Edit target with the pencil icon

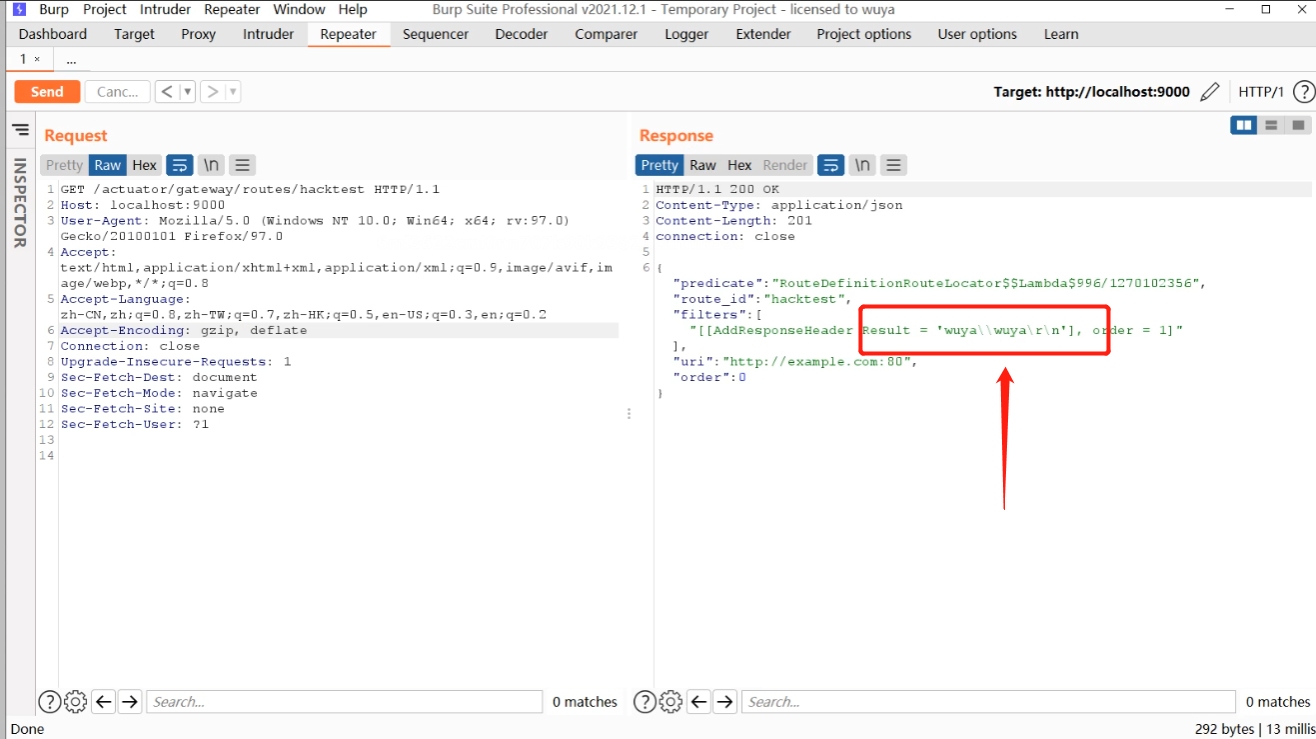(x=1209, y=92)
